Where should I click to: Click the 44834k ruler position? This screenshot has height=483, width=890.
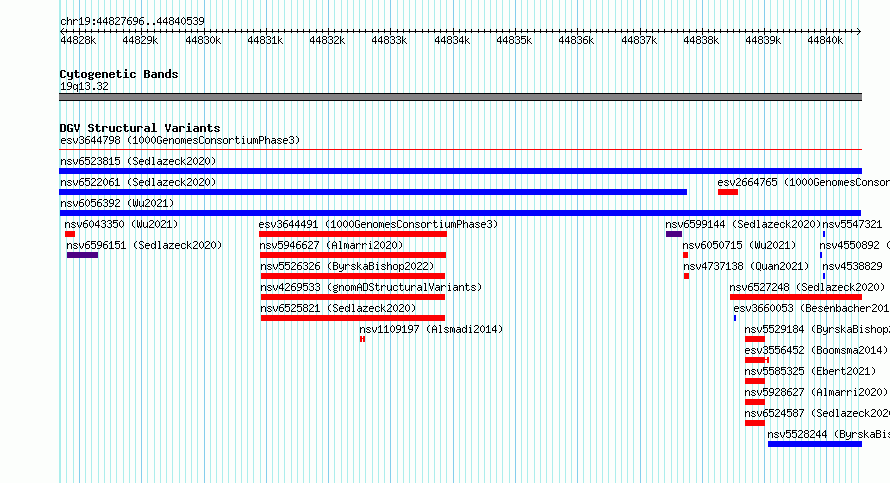[452, 40]
